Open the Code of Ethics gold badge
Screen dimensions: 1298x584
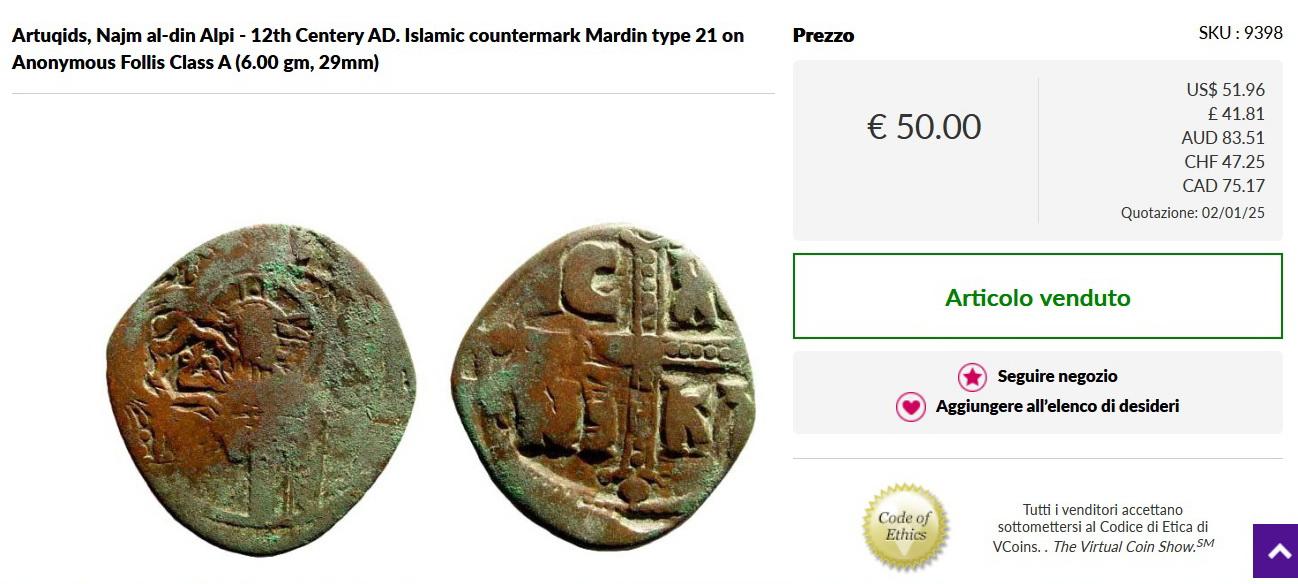(x=906, y=527)
